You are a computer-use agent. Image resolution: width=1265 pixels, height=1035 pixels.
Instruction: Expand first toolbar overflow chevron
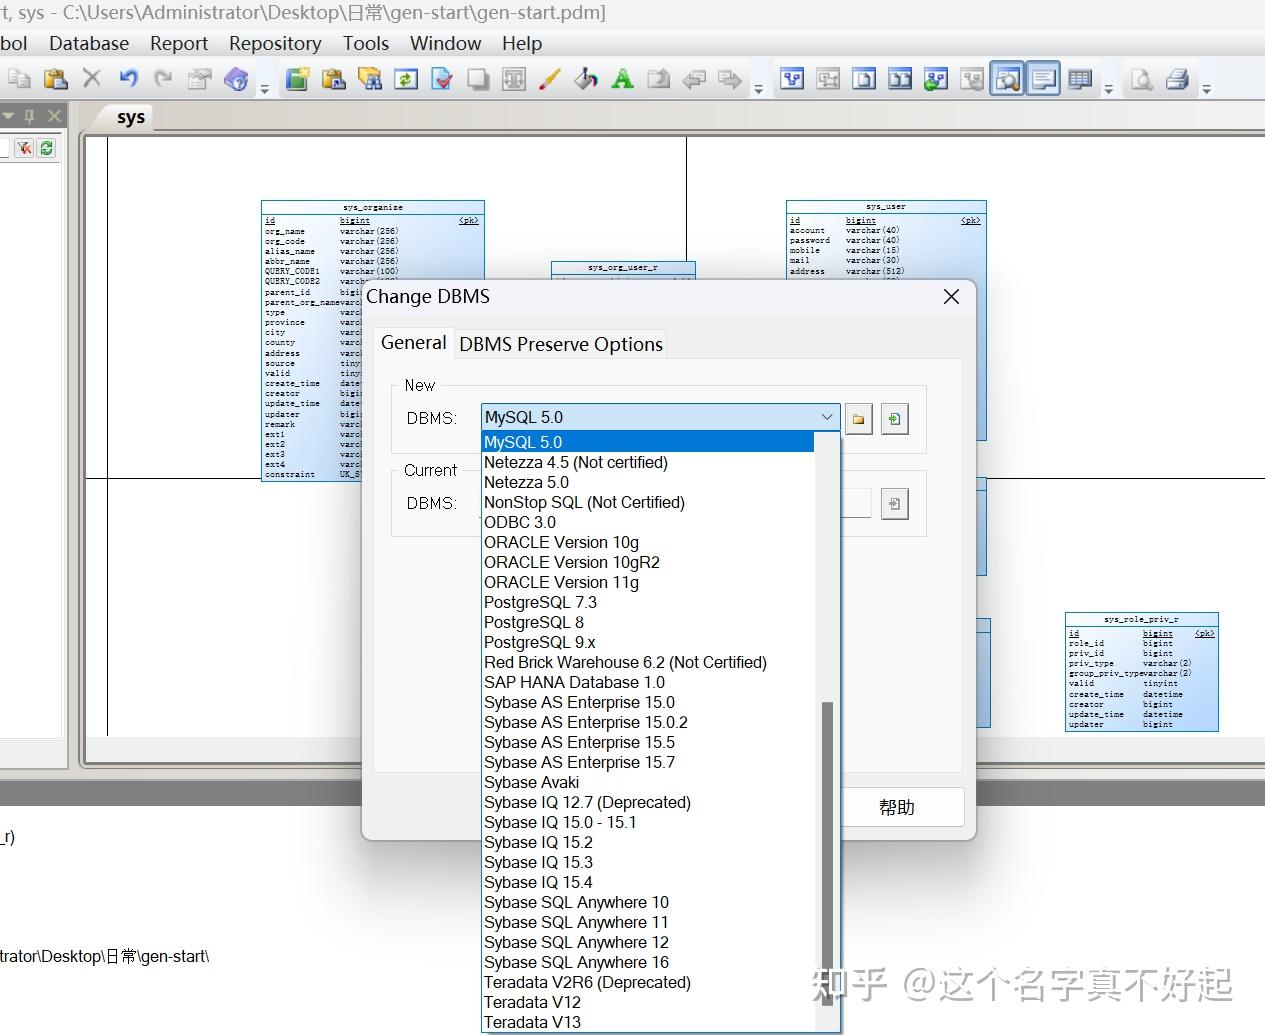point(265,88)
